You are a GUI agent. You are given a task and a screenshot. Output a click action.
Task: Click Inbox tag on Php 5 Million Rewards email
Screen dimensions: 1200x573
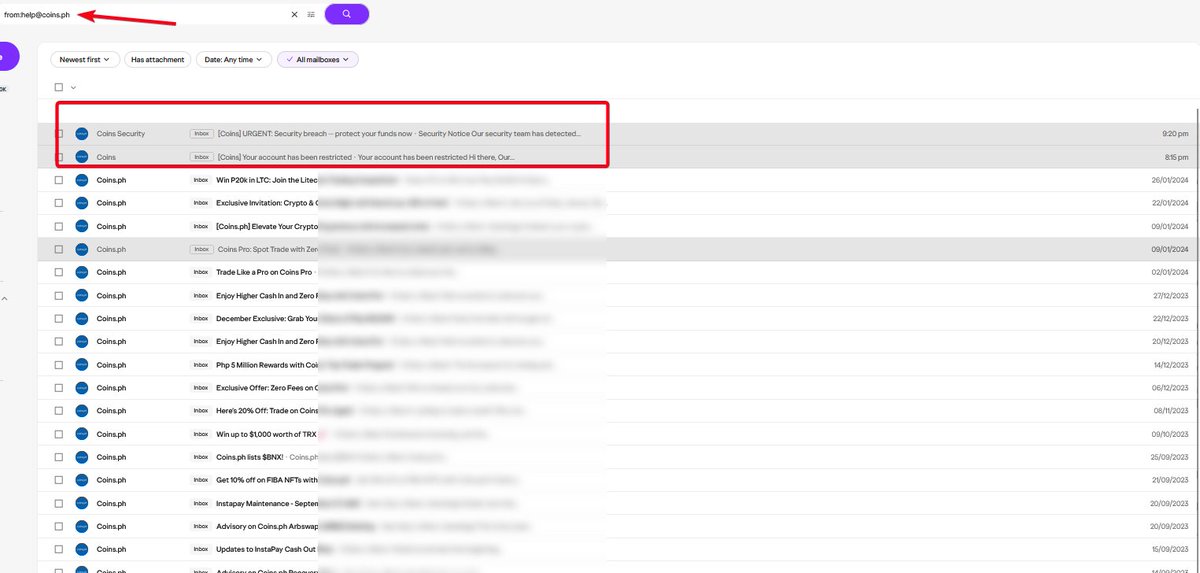pos(201,365)
